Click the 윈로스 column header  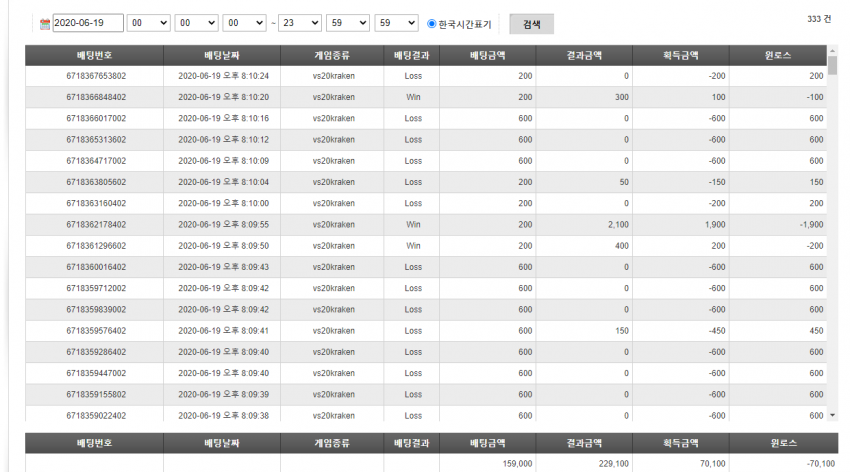coord(778,55)
